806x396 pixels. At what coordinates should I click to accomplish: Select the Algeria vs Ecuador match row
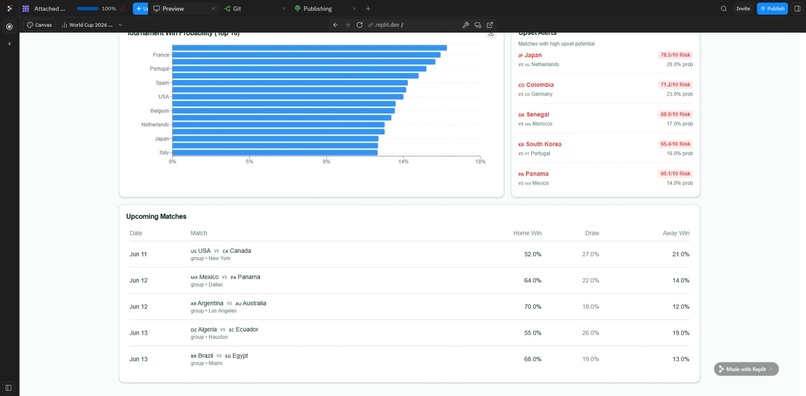click(x=409, y=333)
